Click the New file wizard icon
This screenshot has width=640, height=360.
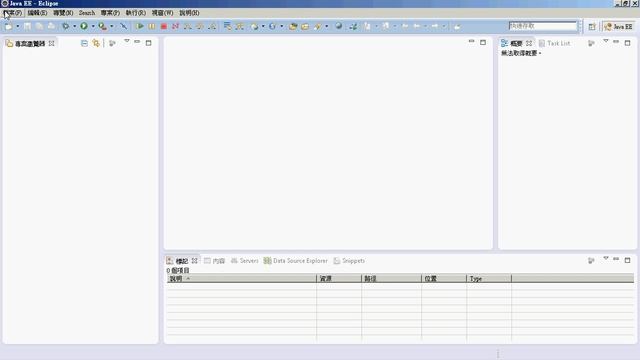point(8,27)
